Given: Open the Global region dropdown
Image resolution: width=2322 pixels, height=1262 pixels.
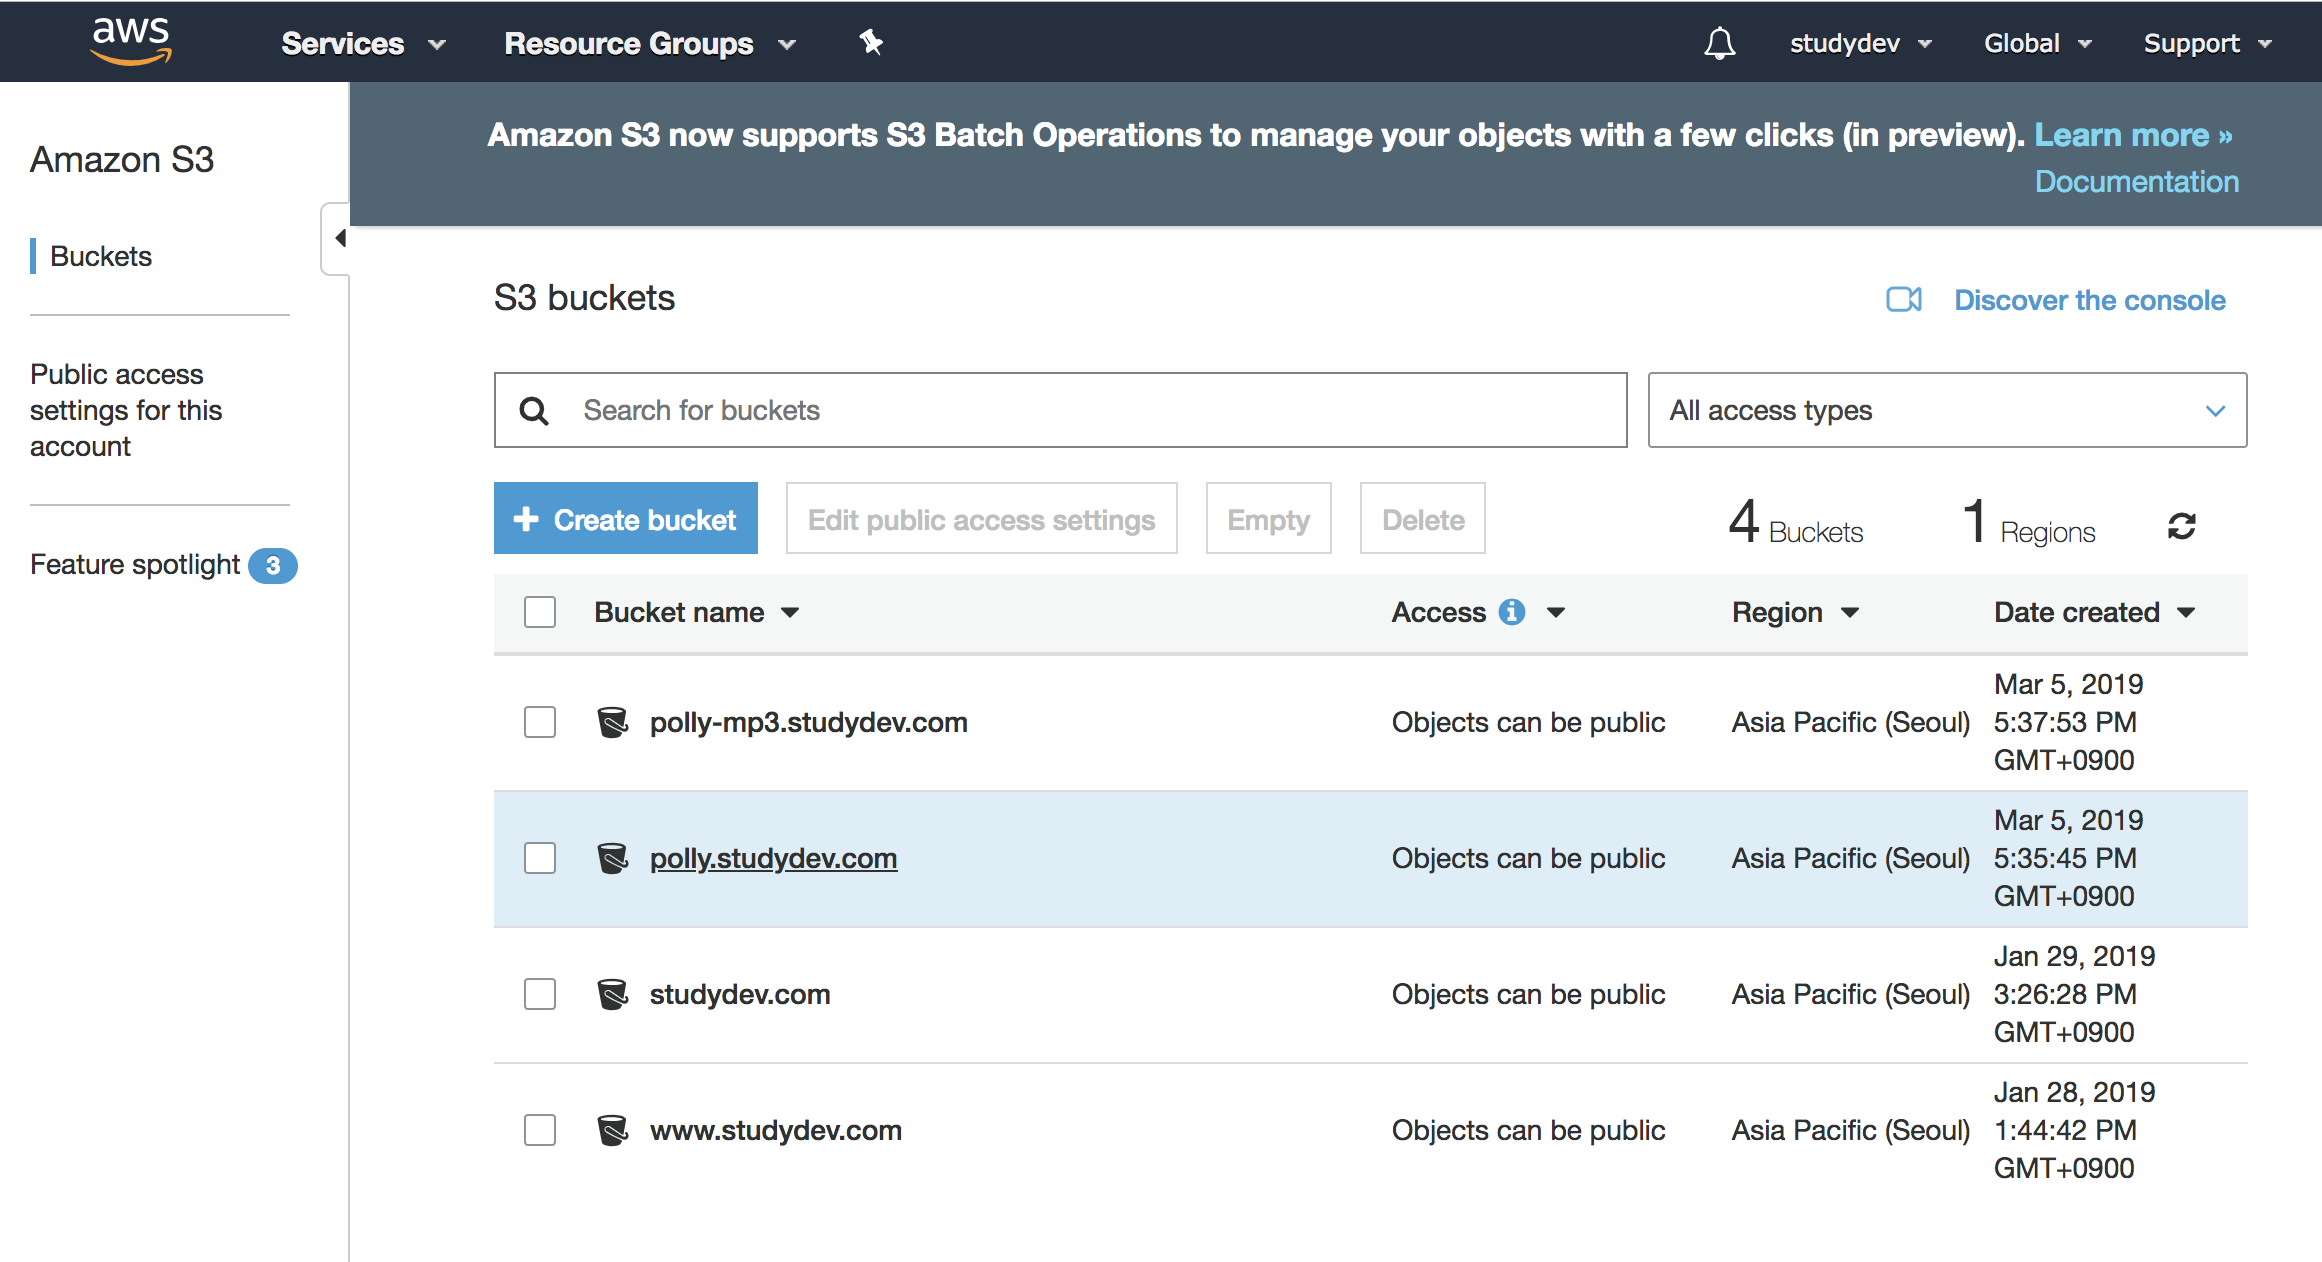Looking at the screenshot, I should pyautogui.click(x=2038, y=43).
